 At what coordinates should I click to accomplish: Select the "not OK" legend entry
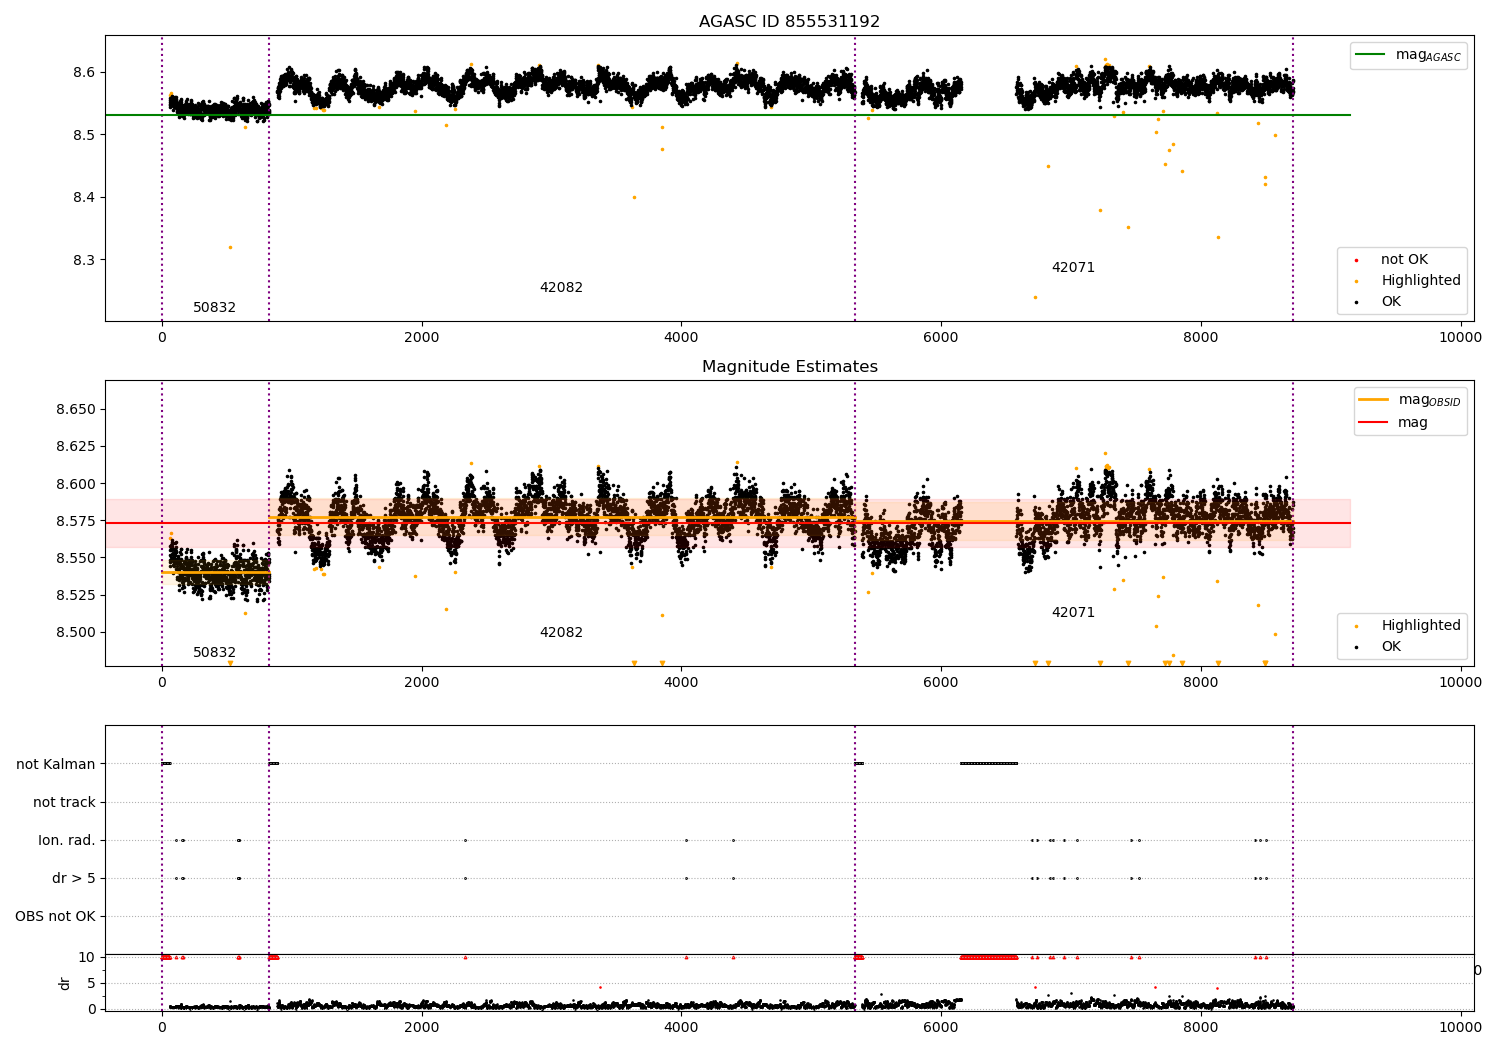(x=1404, y=260)
